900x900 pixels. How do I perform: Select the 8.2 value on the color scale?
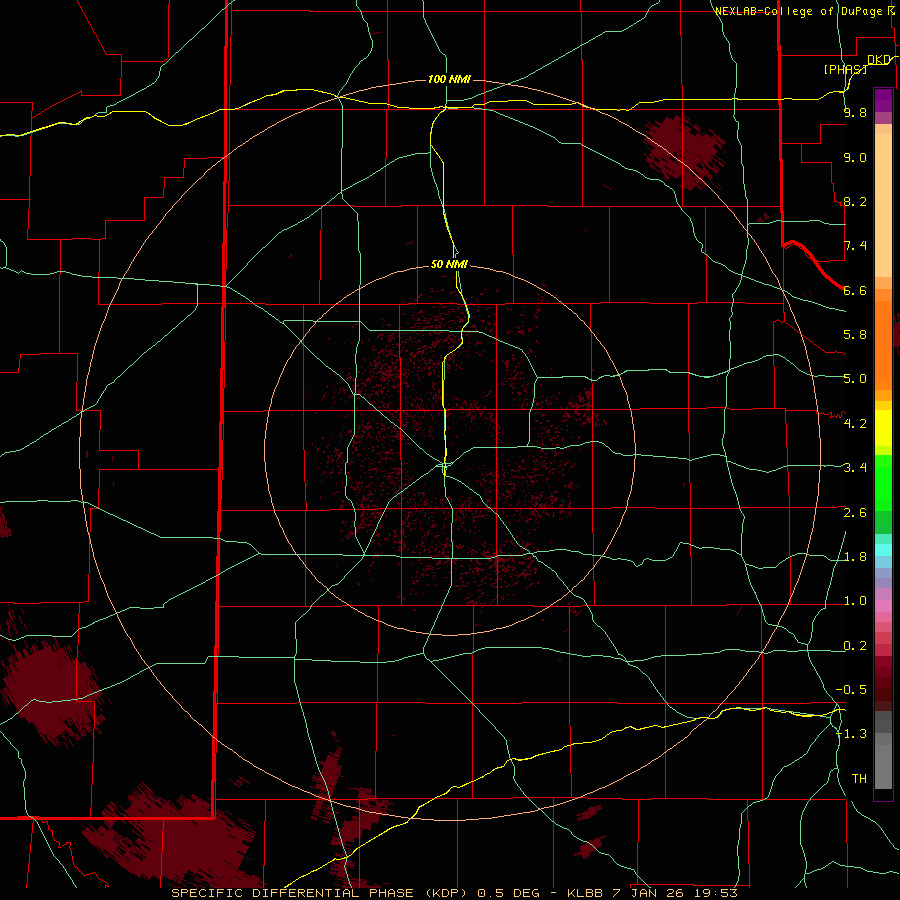click(x=855, y=202)
